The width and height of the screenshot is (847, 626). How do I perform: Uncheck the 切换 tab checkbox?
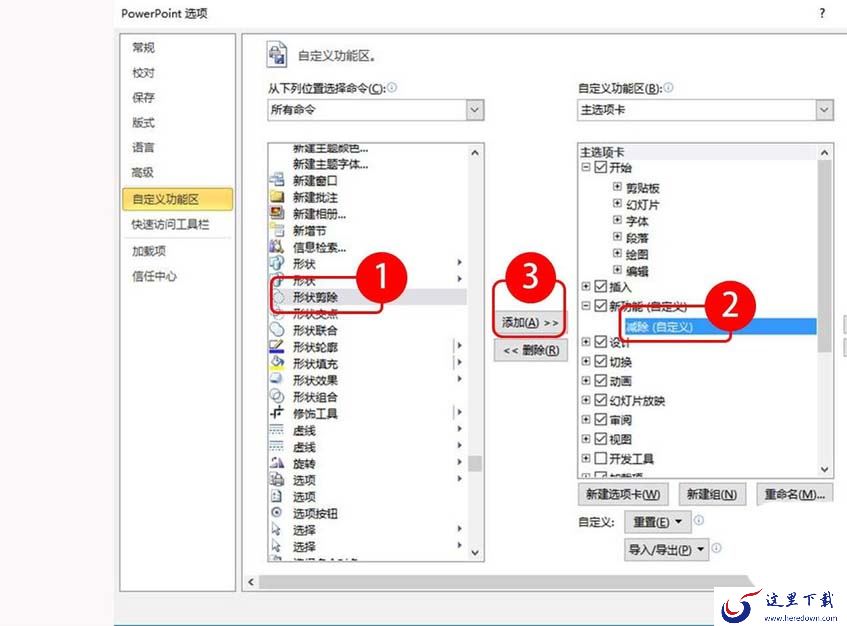[x=600, y=361]
